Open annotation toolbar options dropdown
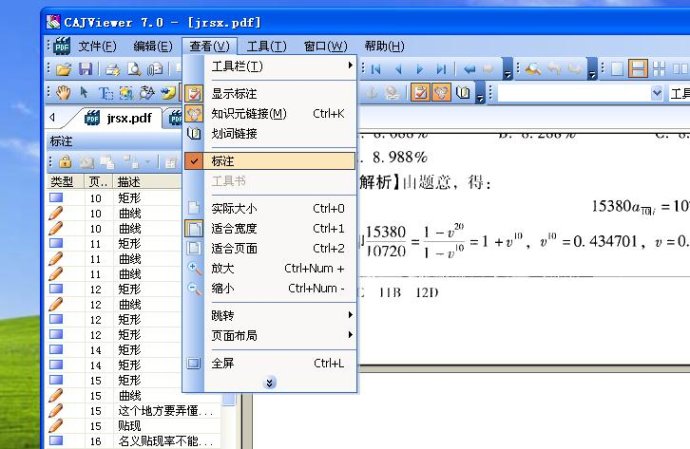690x449 pixels. tap(480, 93)
